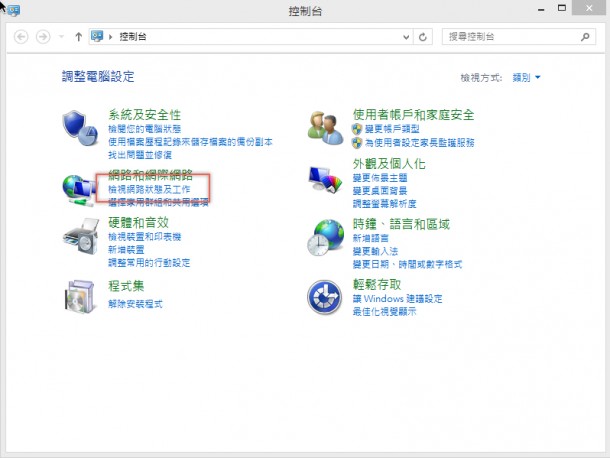This screenshot has width=610, height=458.
Task: Open 使用者帳戶和家庭安全 category heading
Action: point(414,115)
